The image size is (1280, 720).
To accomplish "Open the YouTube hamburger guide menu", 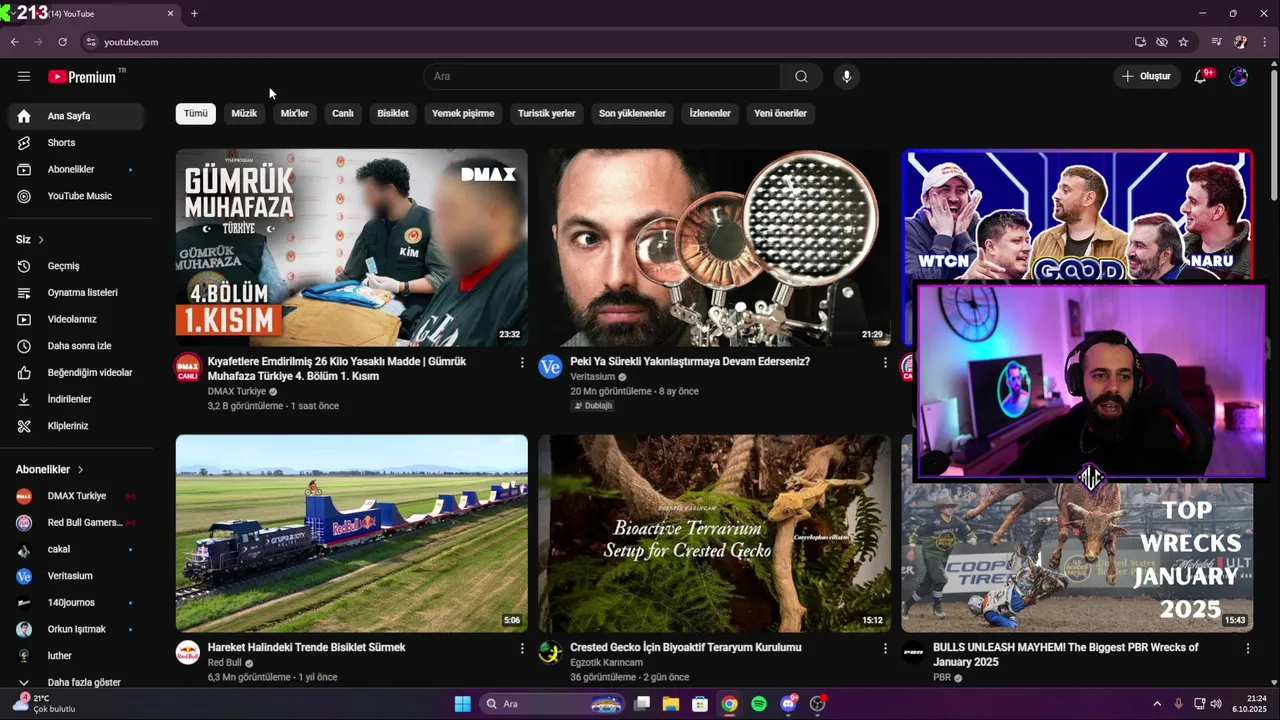I will coord(24,76).
